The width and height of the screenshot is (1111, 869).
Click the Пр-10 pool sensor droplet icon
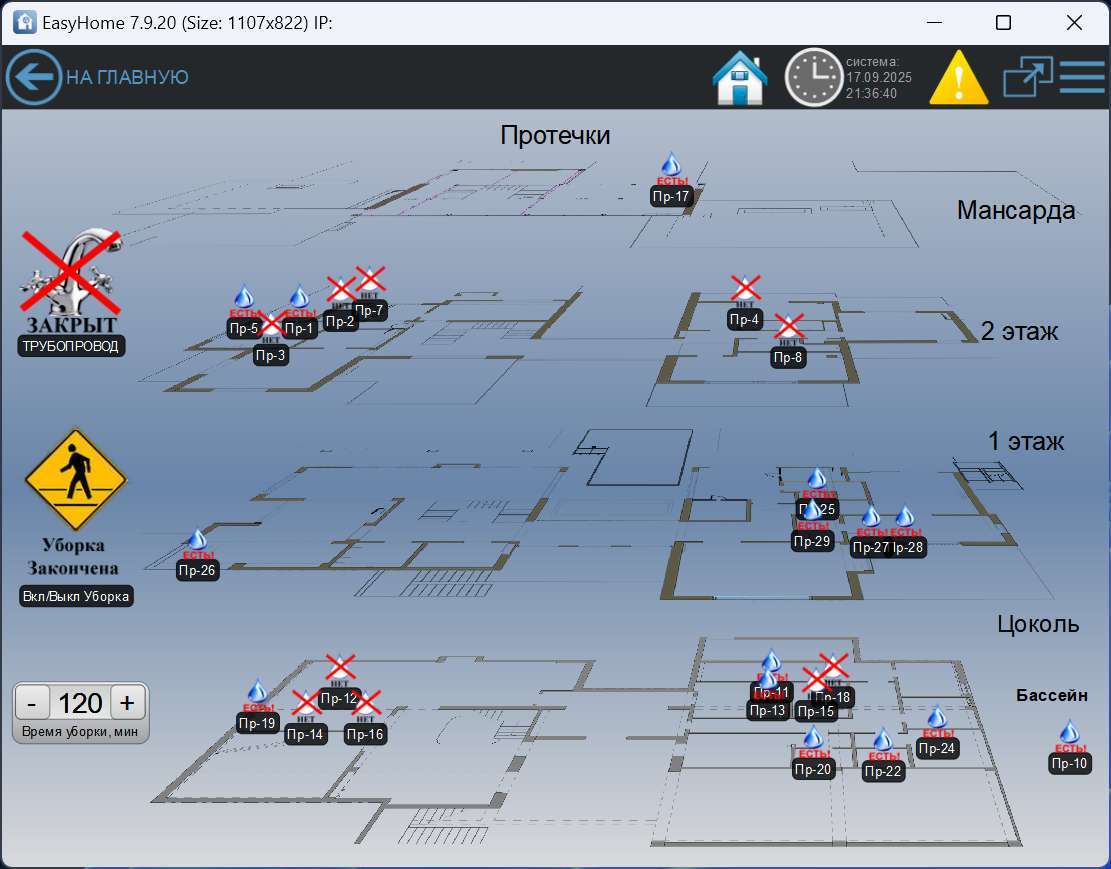1070,732
